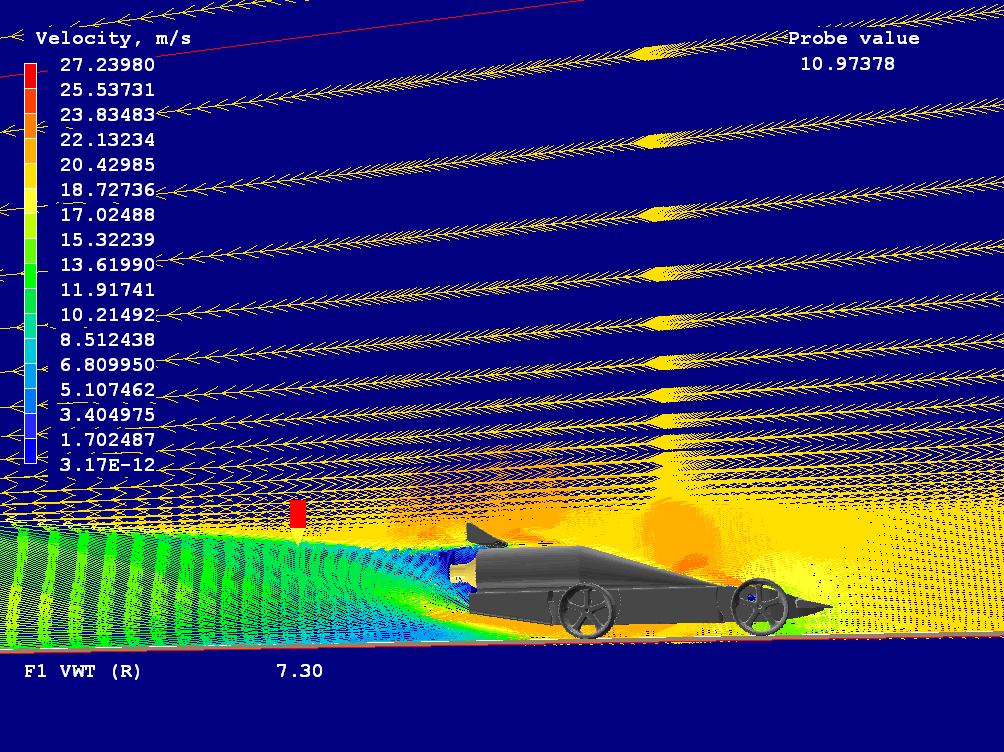
Task: Click the 'F1 VWT (R)' title text
Action: (82, 671)
